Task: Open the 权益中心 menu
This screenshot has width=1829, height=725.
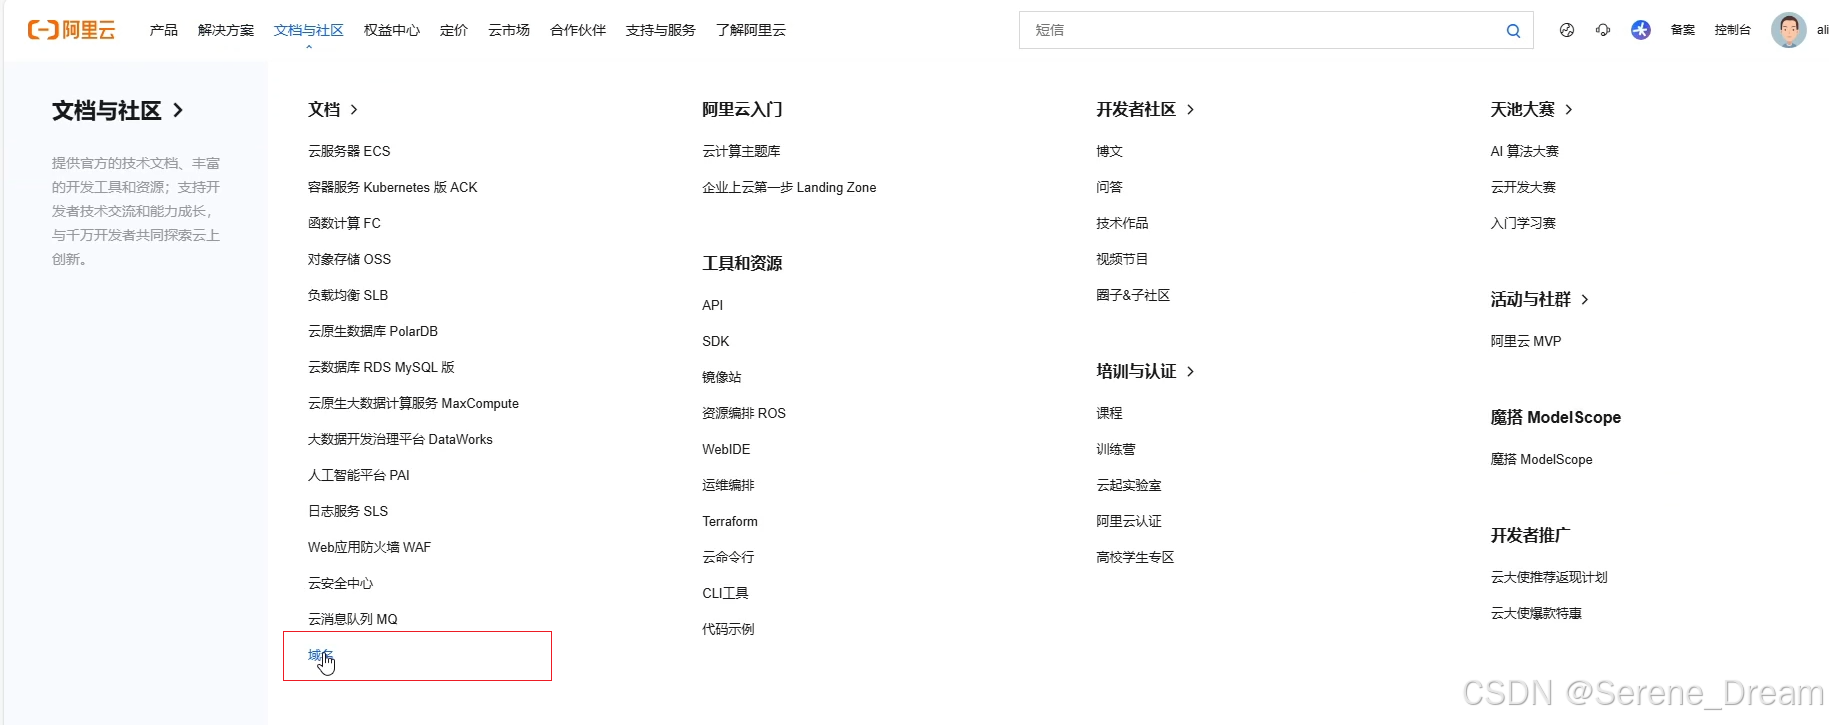Action: point(392,30)
